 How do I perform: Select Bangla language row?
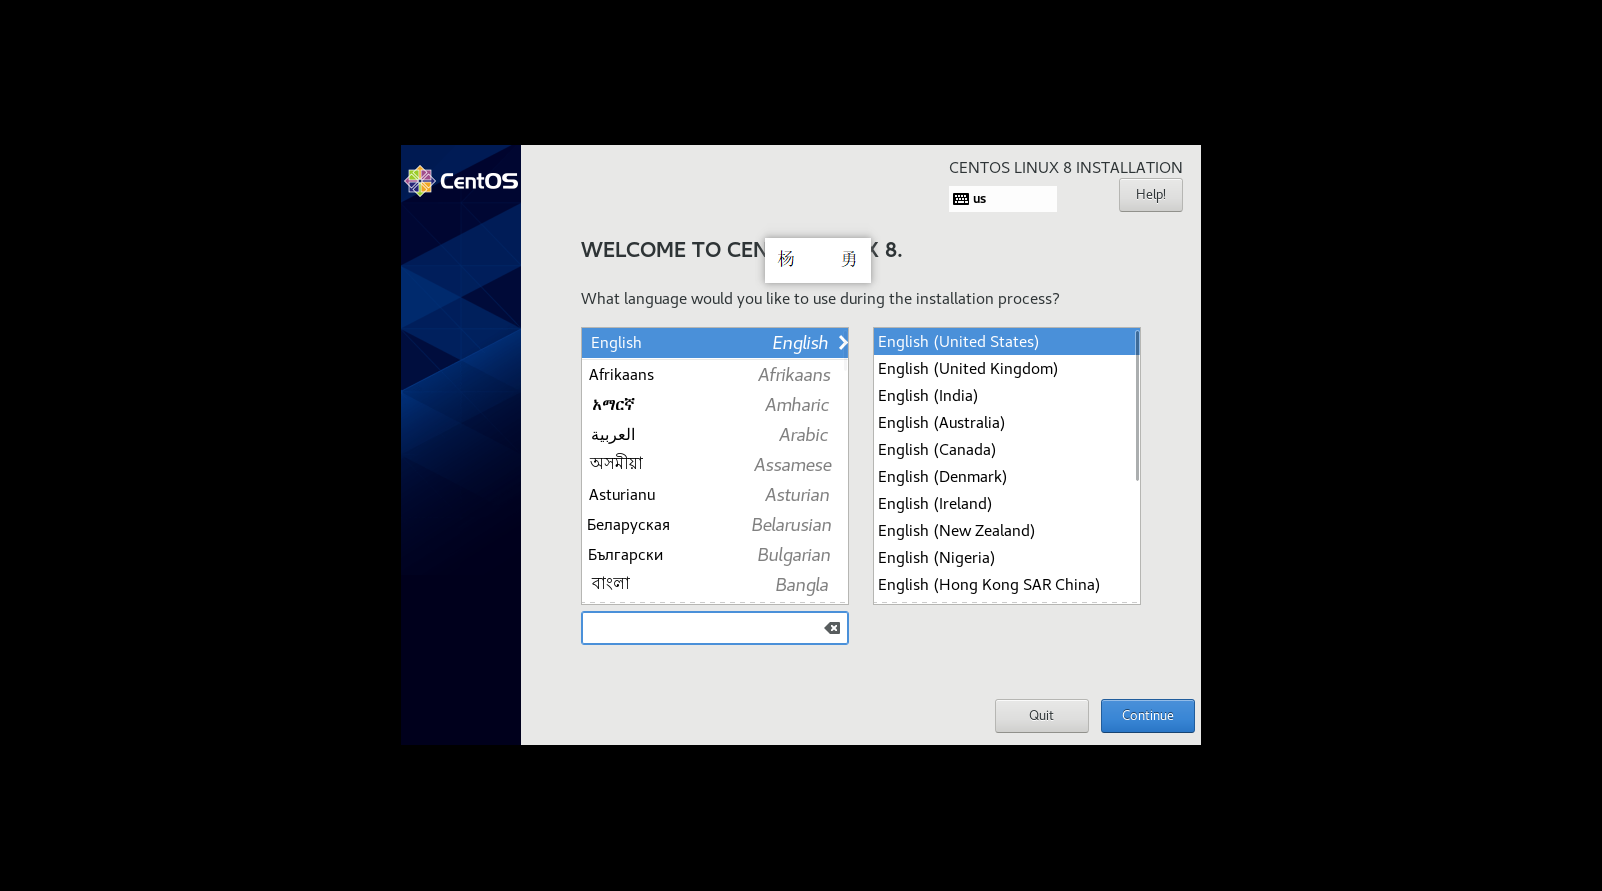(x=714, y=585)
